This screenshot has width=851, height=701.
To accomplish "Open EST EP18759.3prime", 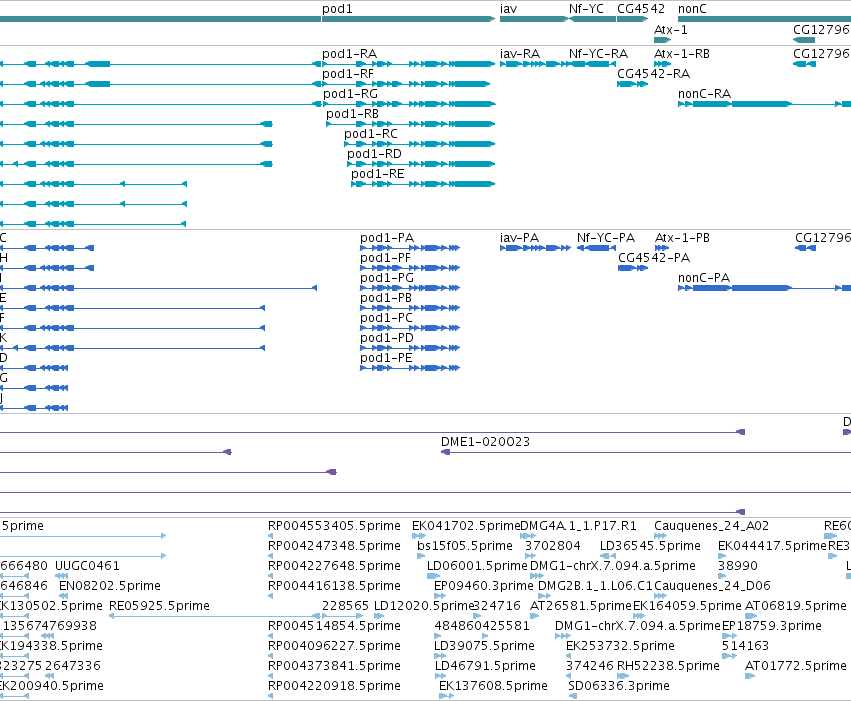I will click(772, 627).
